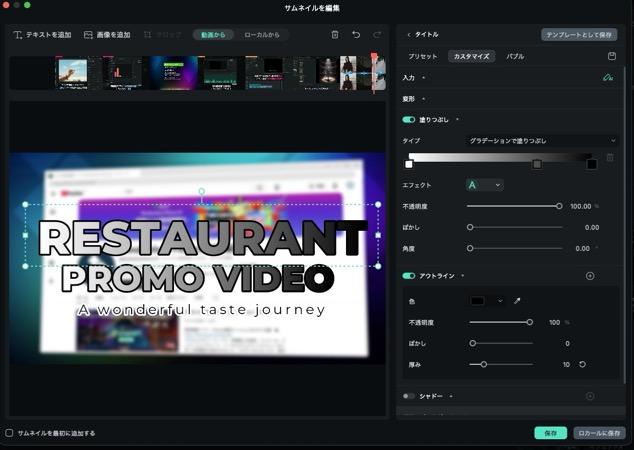The width and height of the screenshot is (634, 450).
Task: Click the filmstrip thumbnail with raised hand sky
Action: point(73,72)
